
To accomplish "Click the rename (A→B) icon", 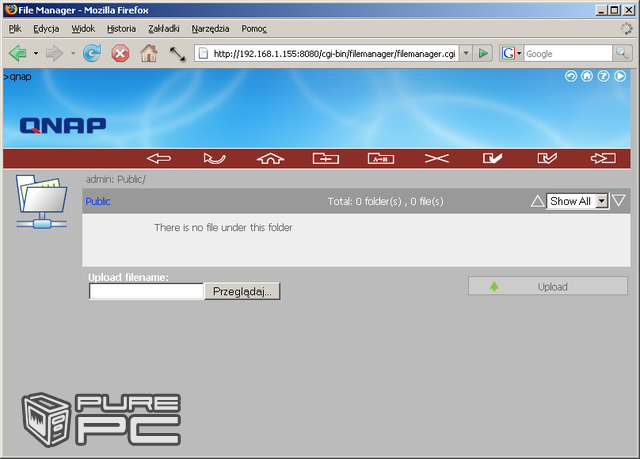I will tap(381, 158).
